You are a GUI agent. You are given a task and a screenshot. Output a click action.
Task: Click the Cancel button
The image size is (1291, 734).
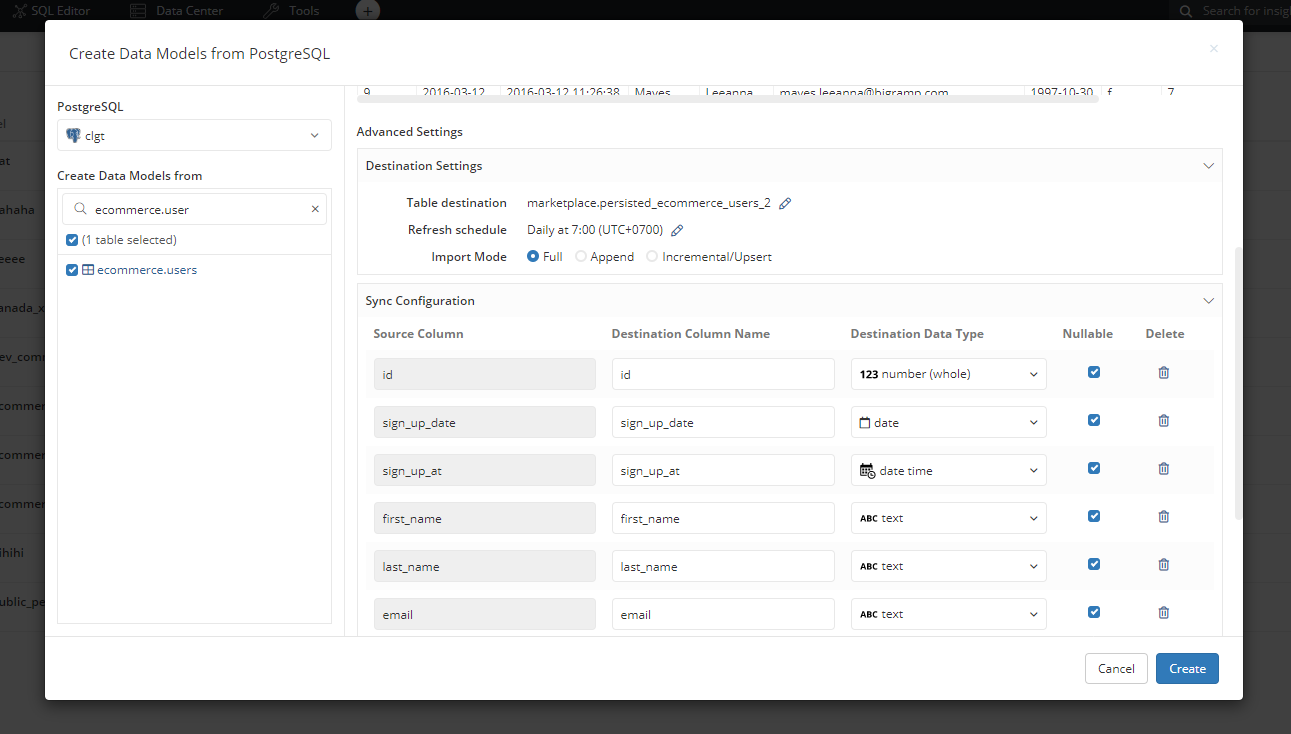[x=1116, y=668]
